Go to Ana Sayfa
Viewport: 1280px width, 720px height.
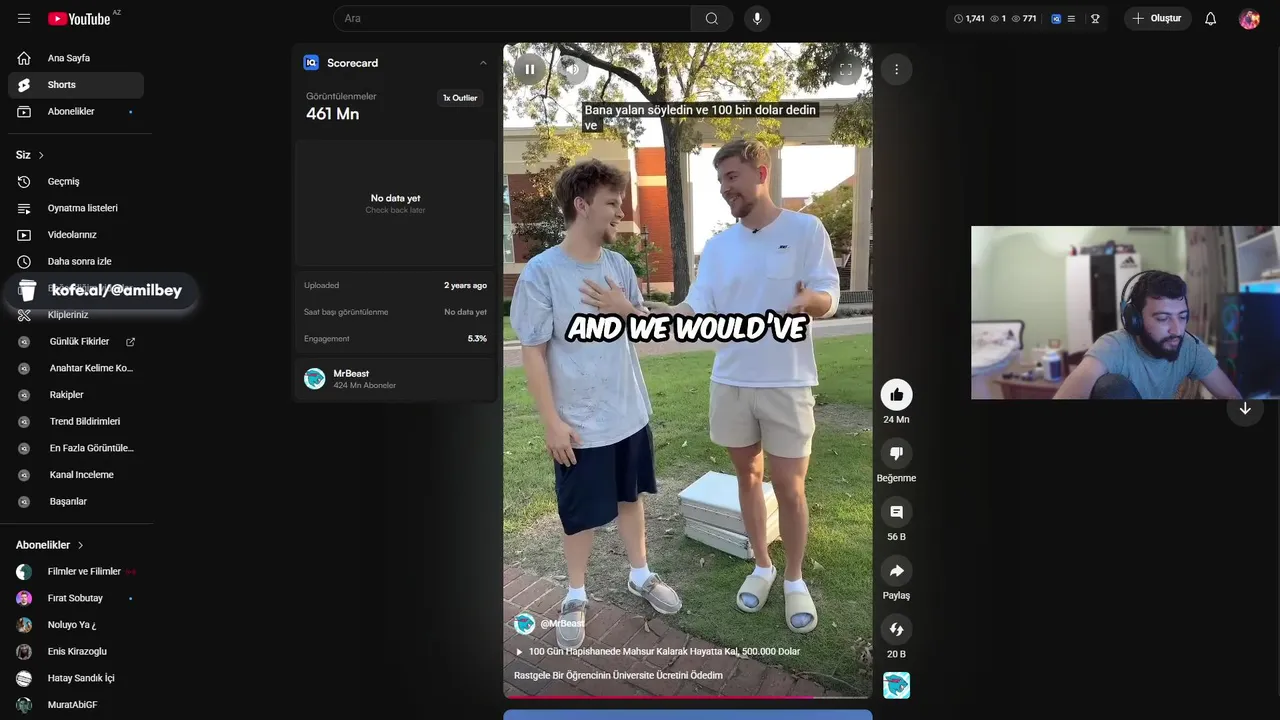[x=76, y=58]
